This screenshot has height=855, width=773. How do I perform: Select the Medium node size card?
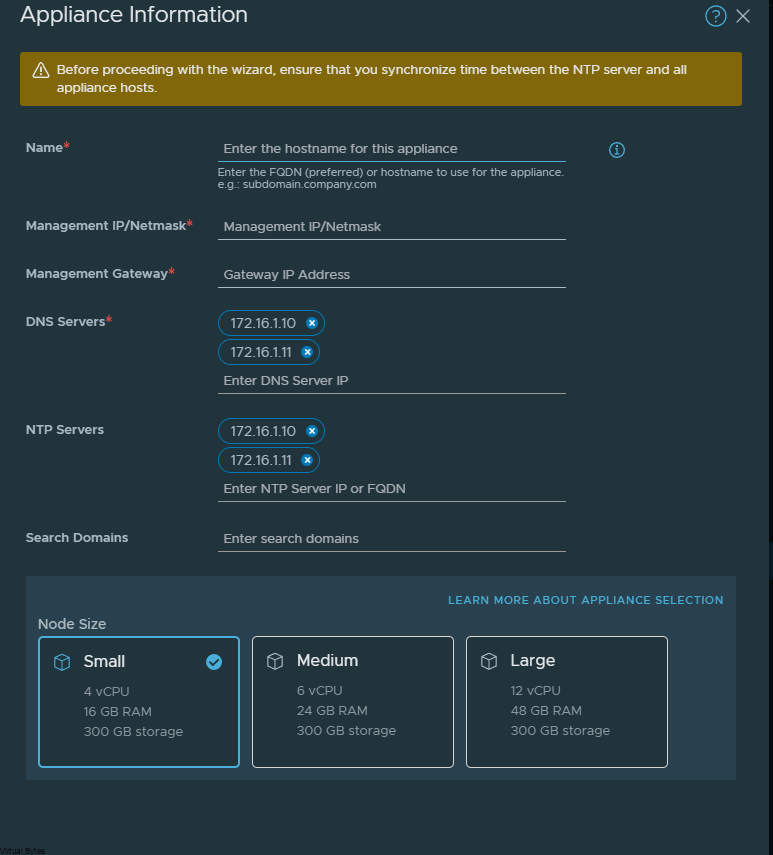click(353, 702)
